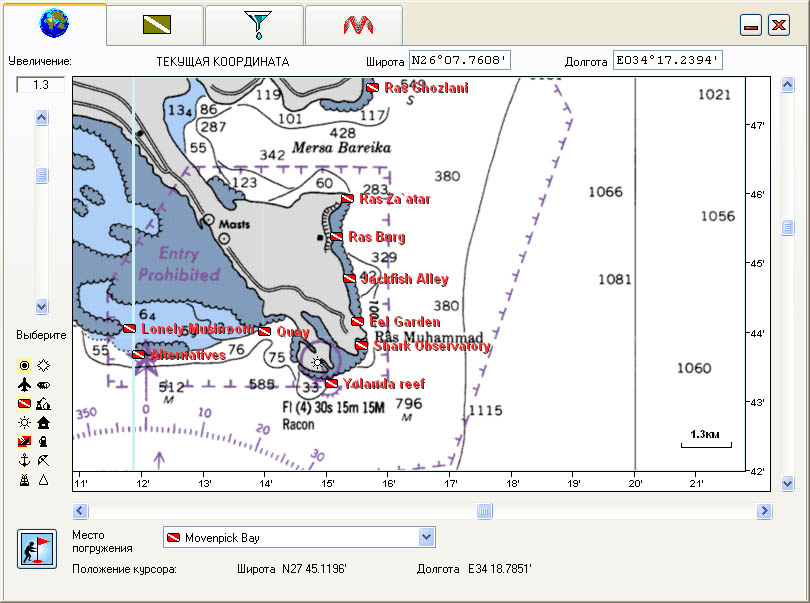Toggle the red dive flag marker type
This screenshot has height=603, width=810.
[24, 404]
